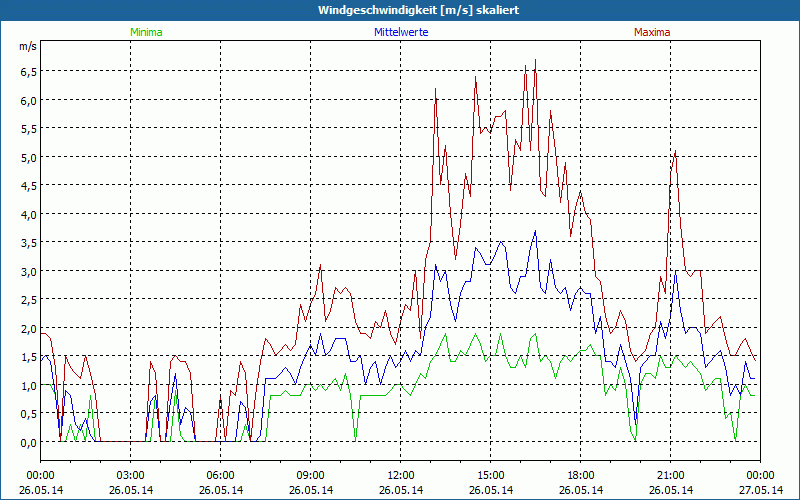Click the 4,0 y-axis value
This screenshot has height=500, width=800.
click(28, 215)
